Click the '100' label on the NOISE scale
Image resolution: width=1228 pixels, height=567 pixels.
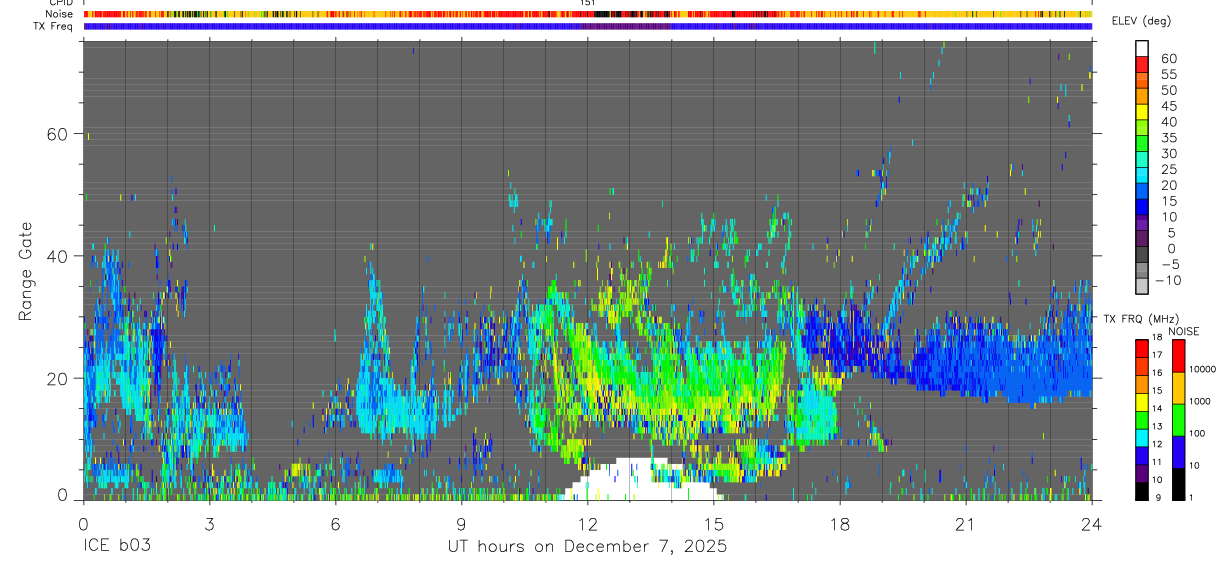(1196, 434)
